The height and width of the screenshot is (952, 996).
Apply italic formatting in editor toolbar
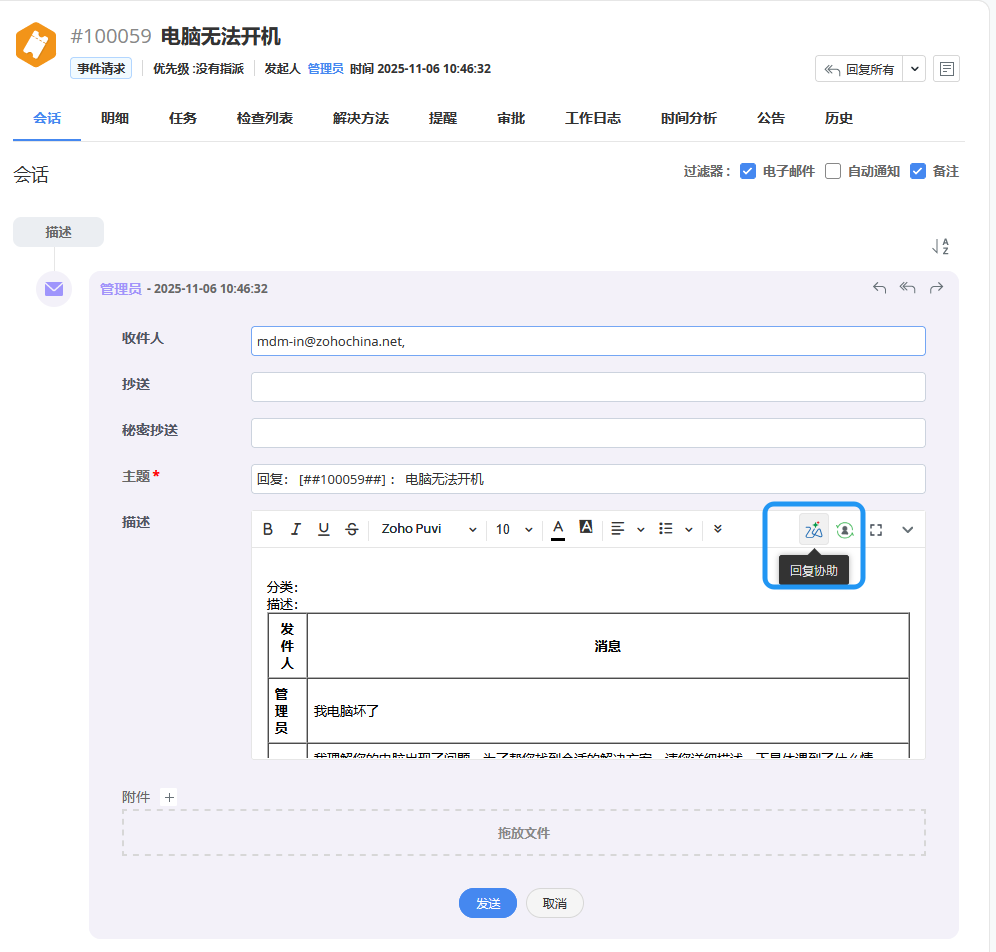coord(296,530)
